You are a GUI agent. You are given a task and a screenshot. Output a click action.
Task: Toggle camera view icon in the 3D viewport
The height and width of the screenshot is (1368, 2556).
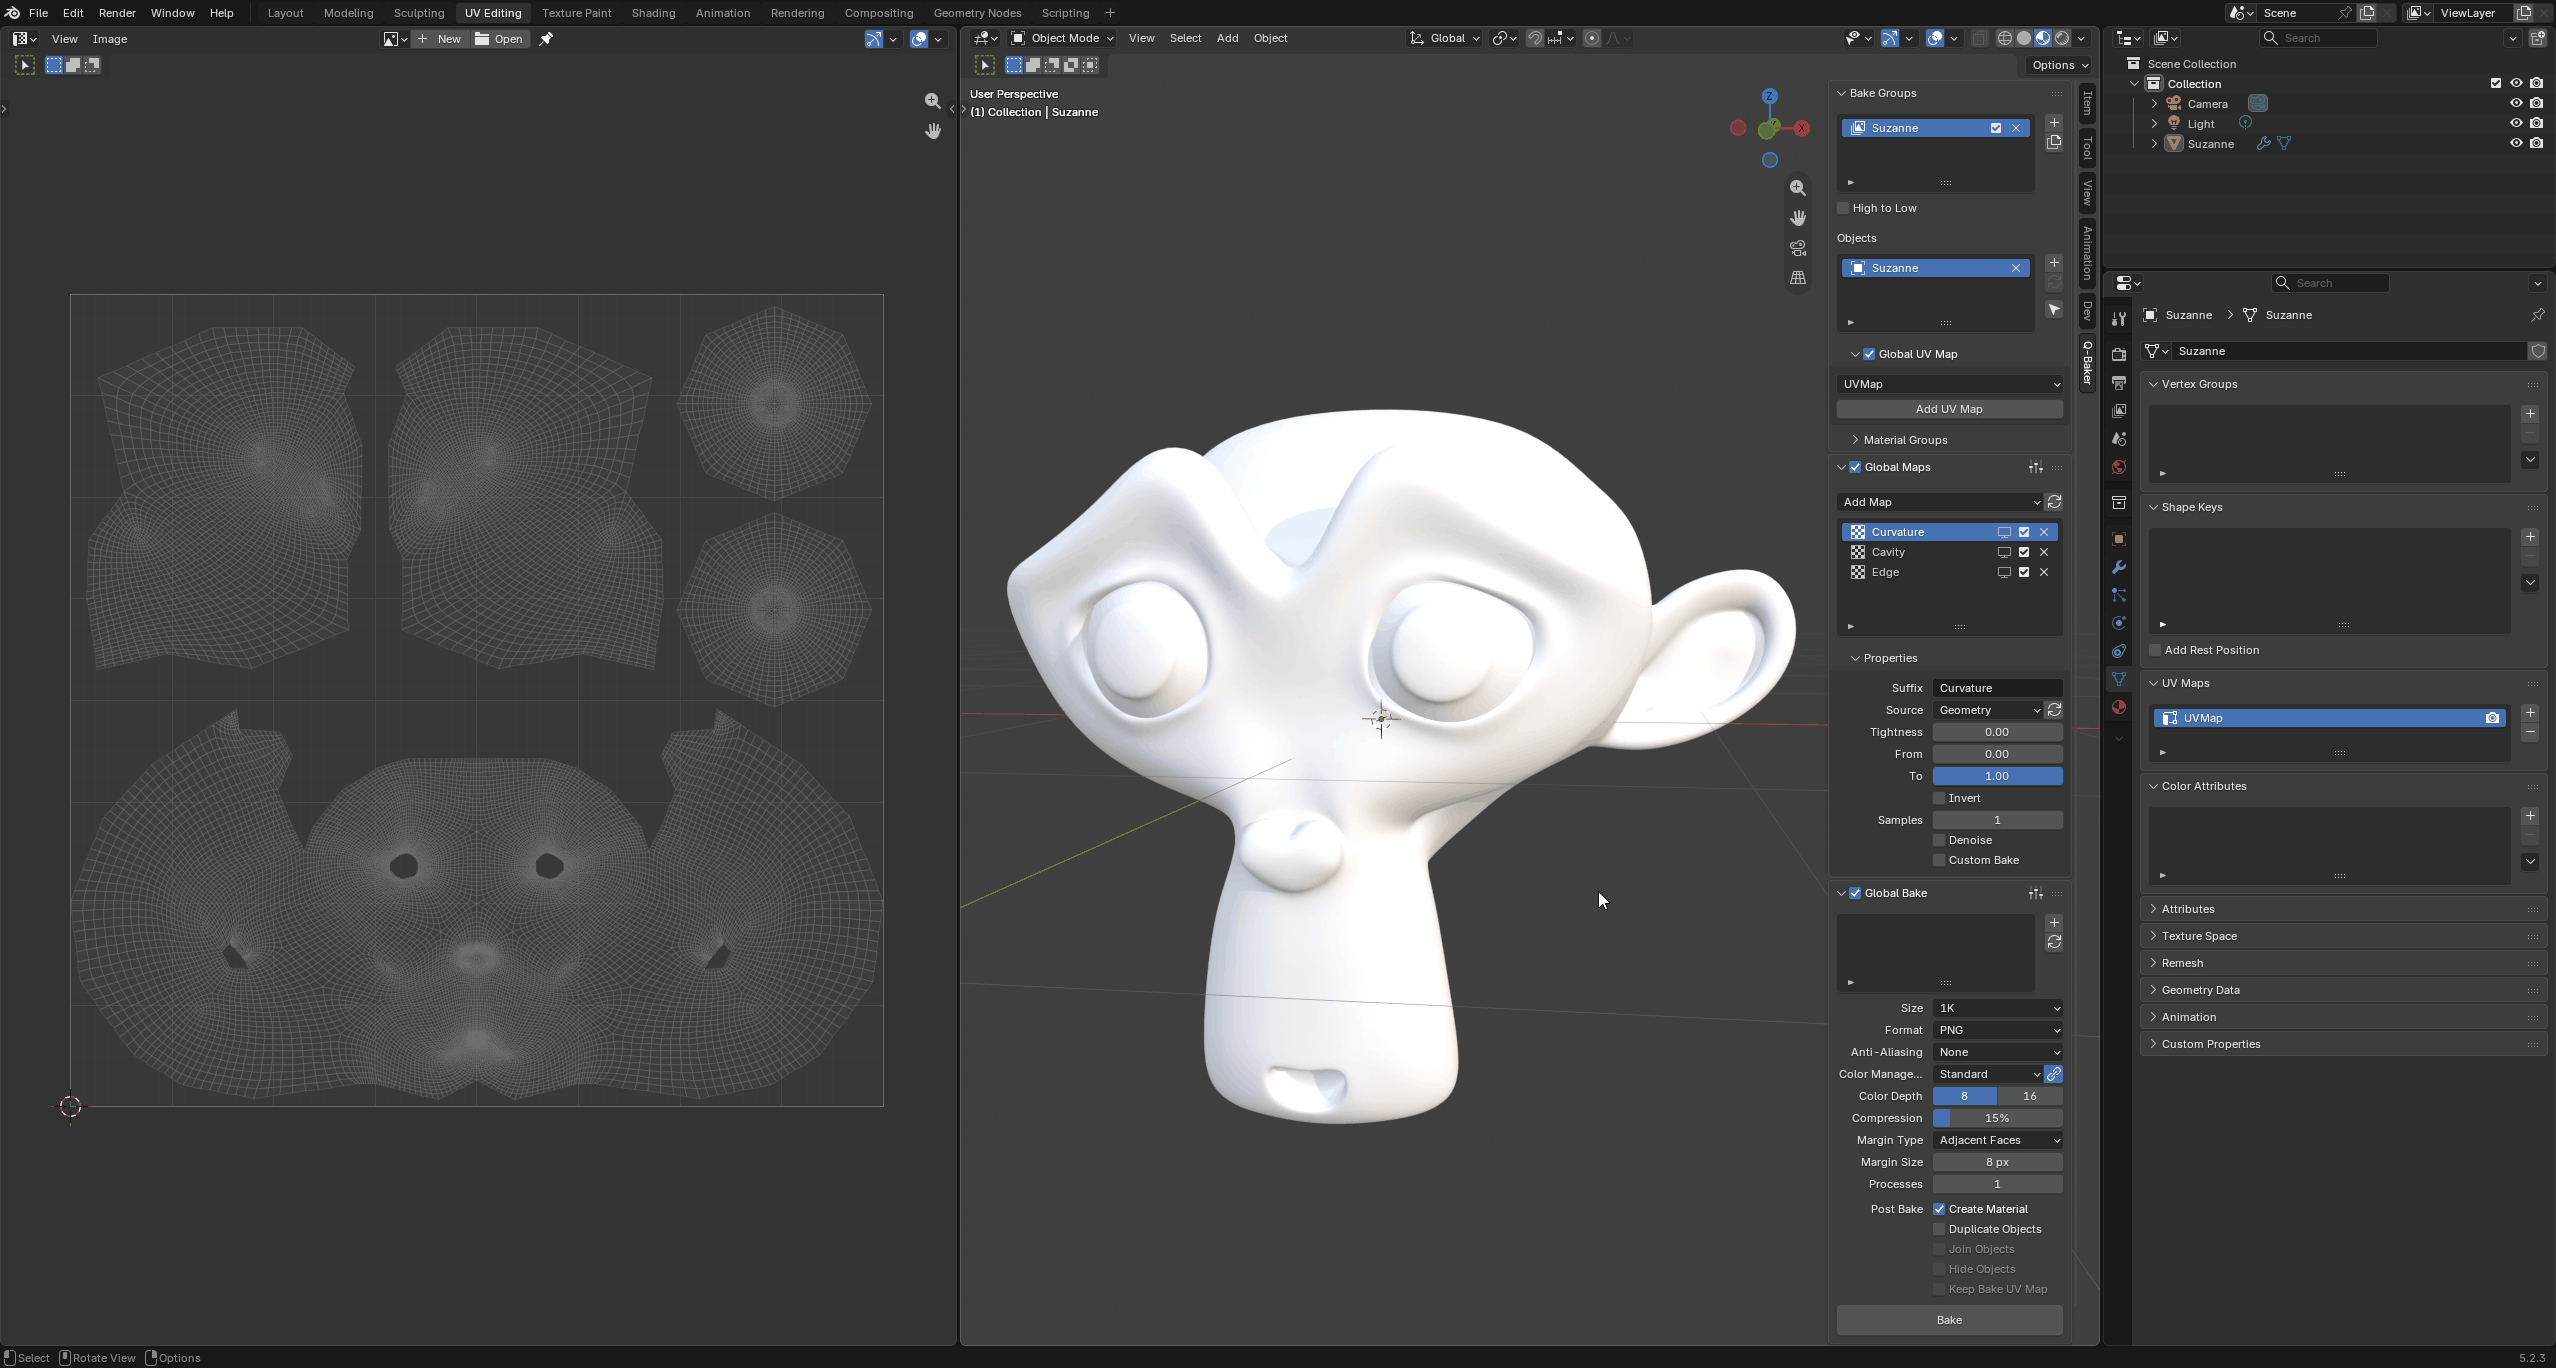[1798, 248]
